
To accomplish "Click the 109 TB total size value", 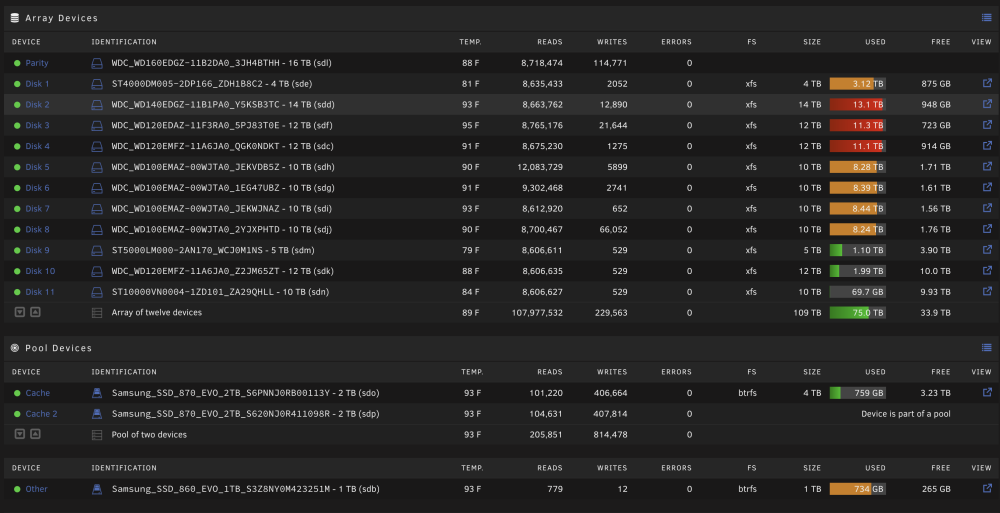I will 807,313.
